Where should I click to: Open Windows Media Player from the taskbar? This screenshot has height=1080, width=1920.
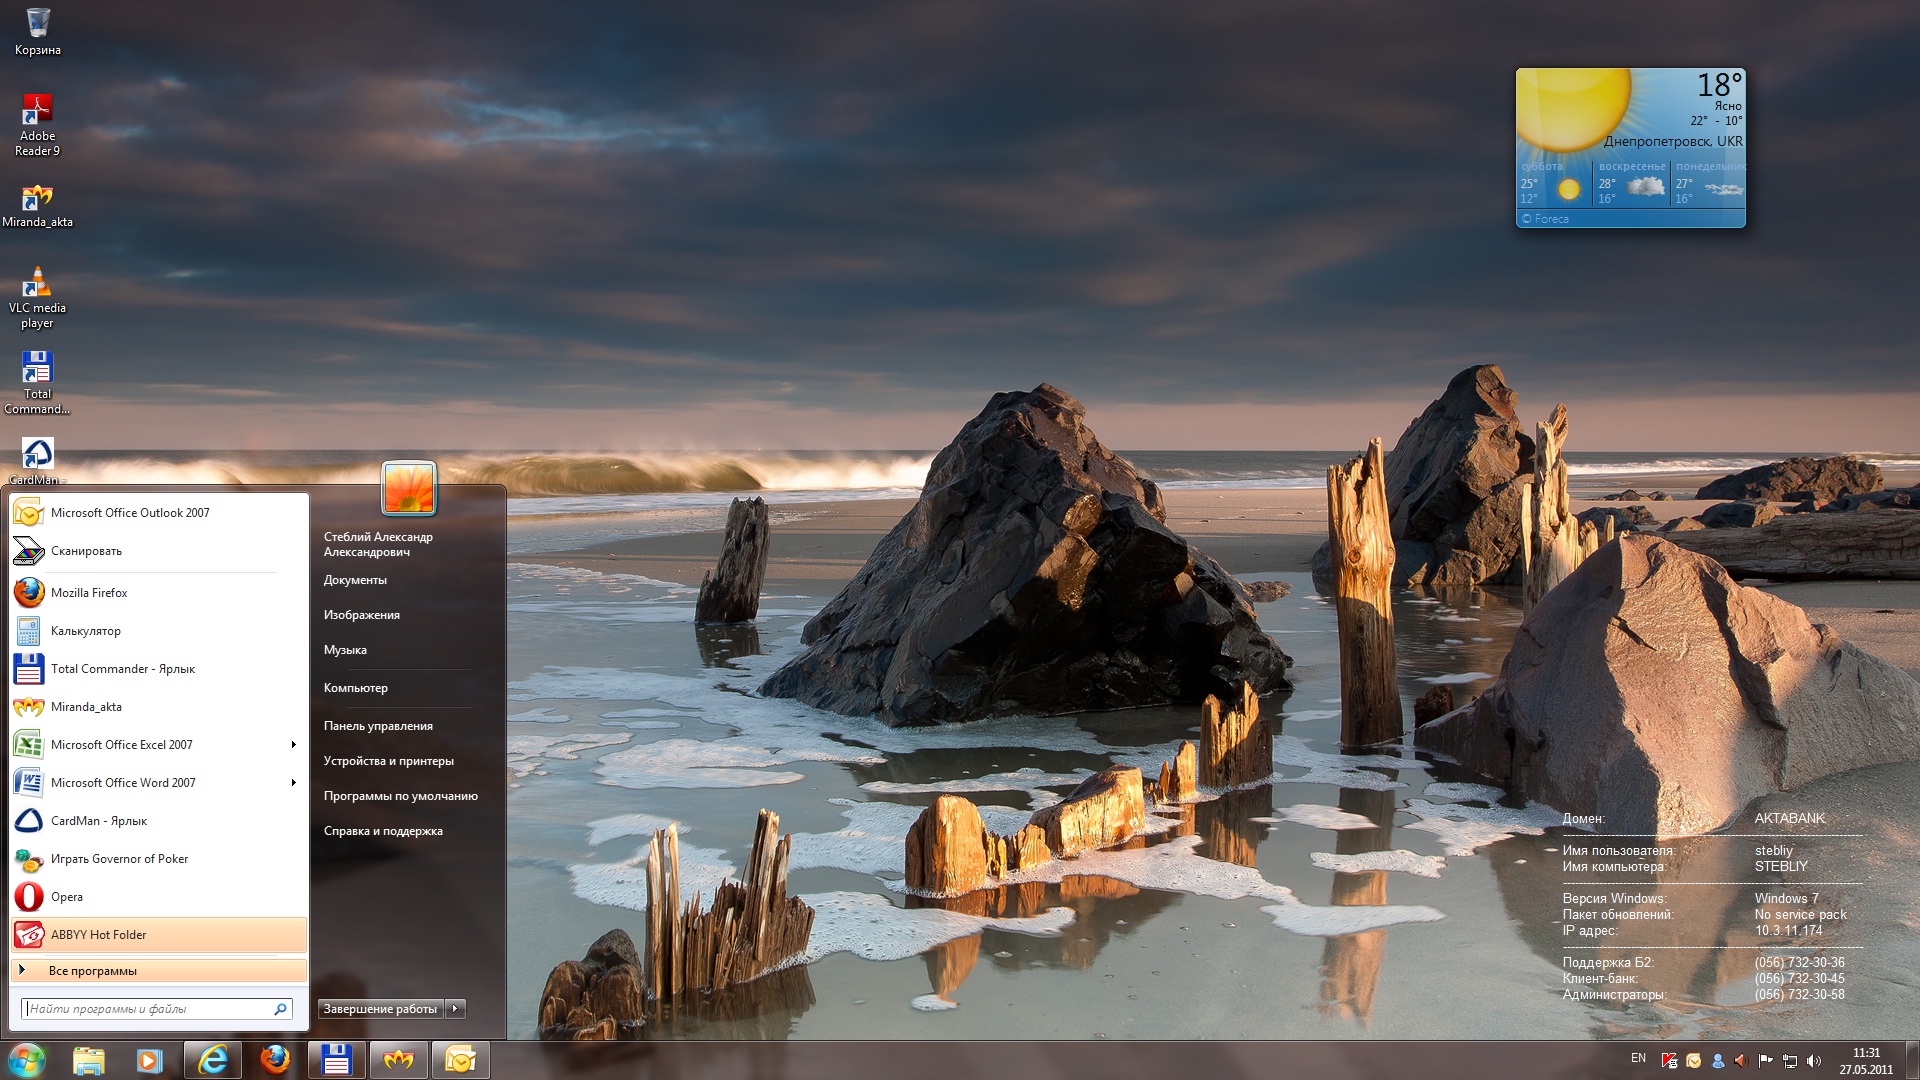pos(150,1060)
